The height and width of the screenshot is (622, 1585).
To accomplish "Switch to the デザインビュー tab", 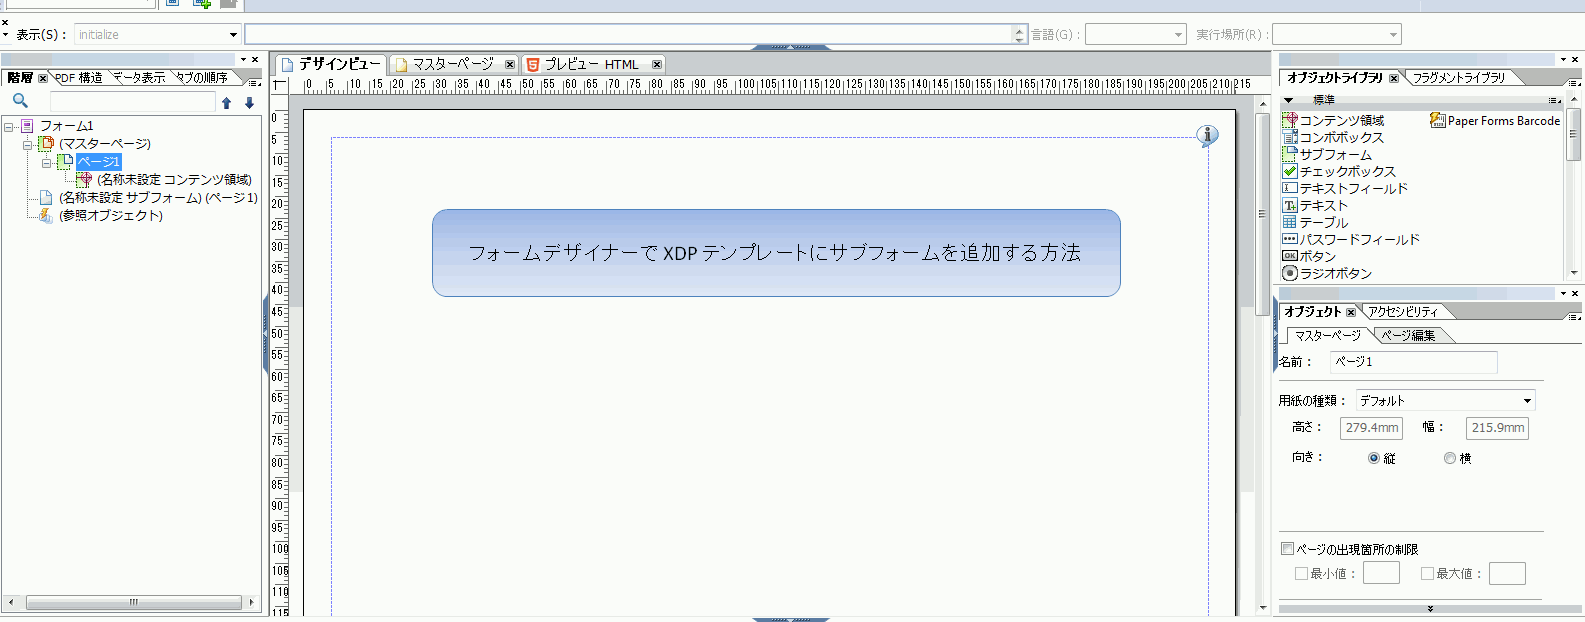I will (x=331, y=64).
